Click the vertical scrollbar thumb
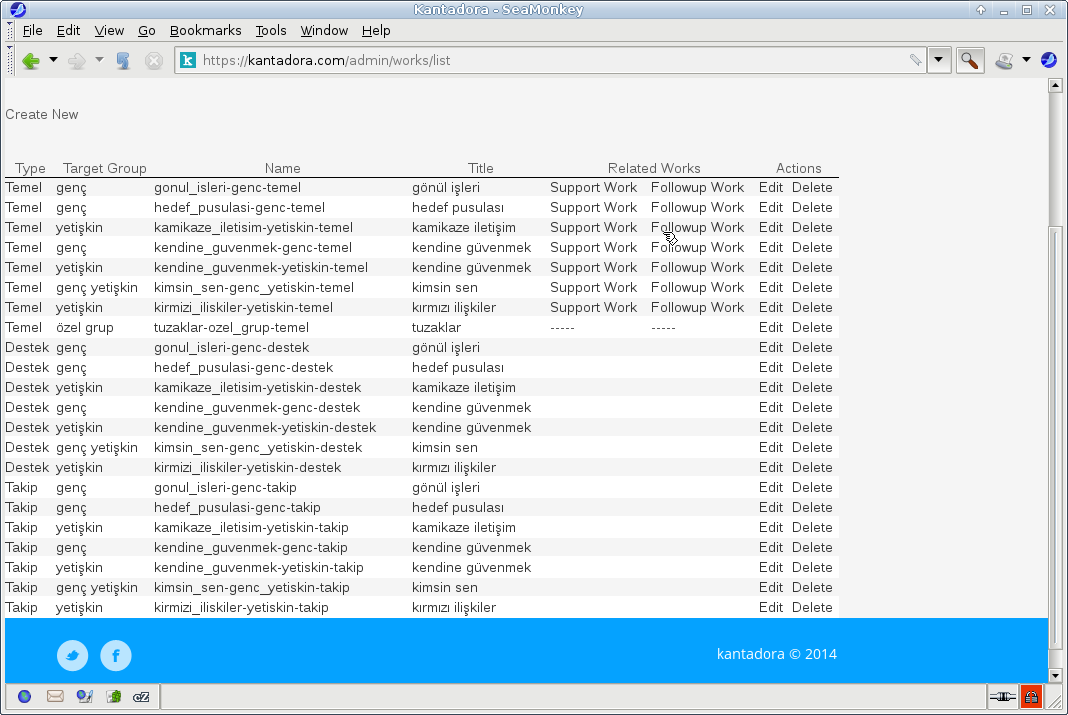The image size is (1068, 715). click(1055, 436)
